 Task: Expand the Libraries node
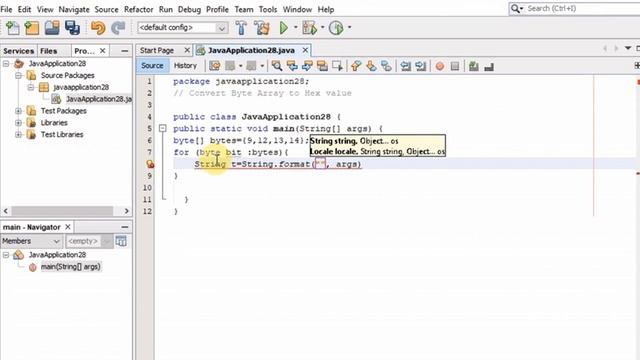(x=18, y=123)
